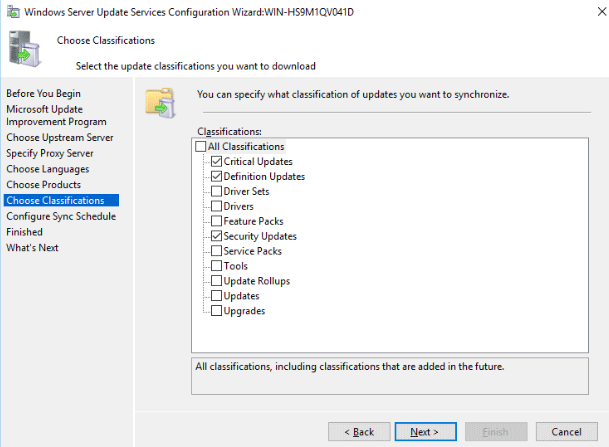Check the Updates classification checkbox
Image resolution: width=609 pixels, height=447 pixels.
[216, 296]
